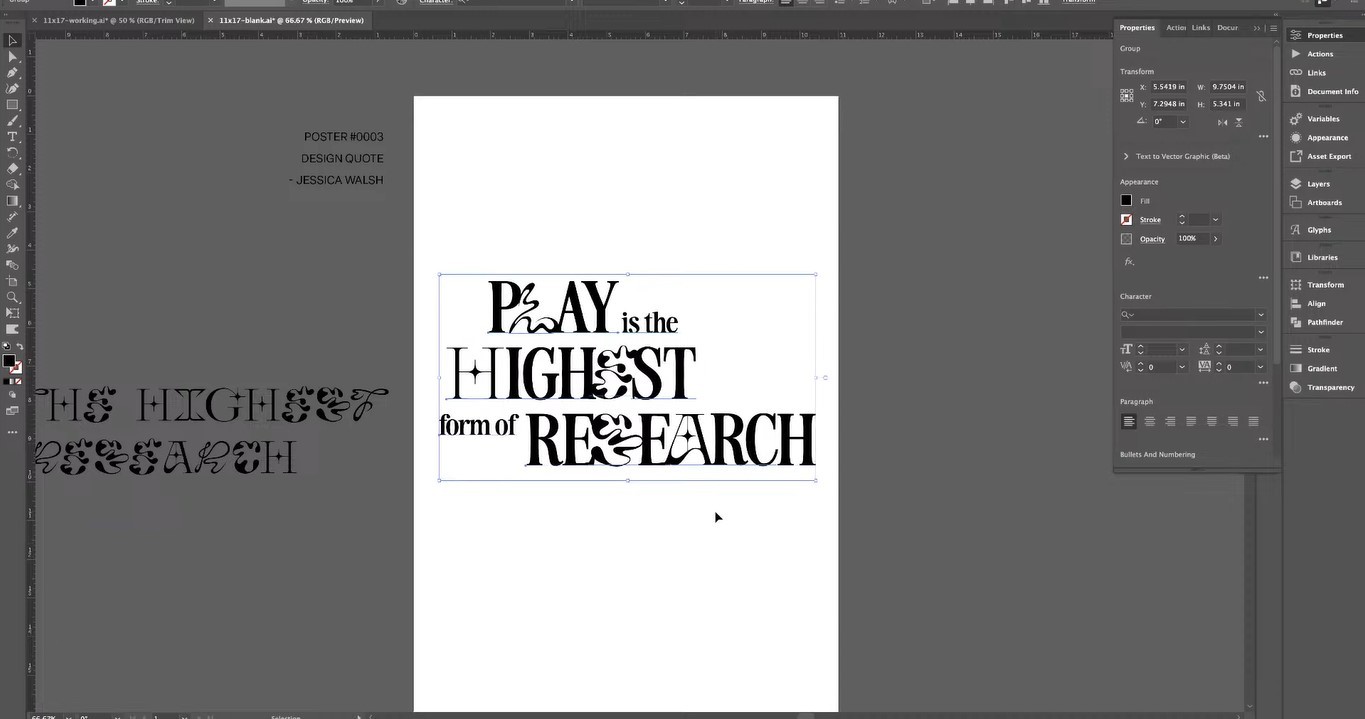The image size is (1365, 719).
Task: Click the Stroke label link in Appearance
Action: [1150, 220]
